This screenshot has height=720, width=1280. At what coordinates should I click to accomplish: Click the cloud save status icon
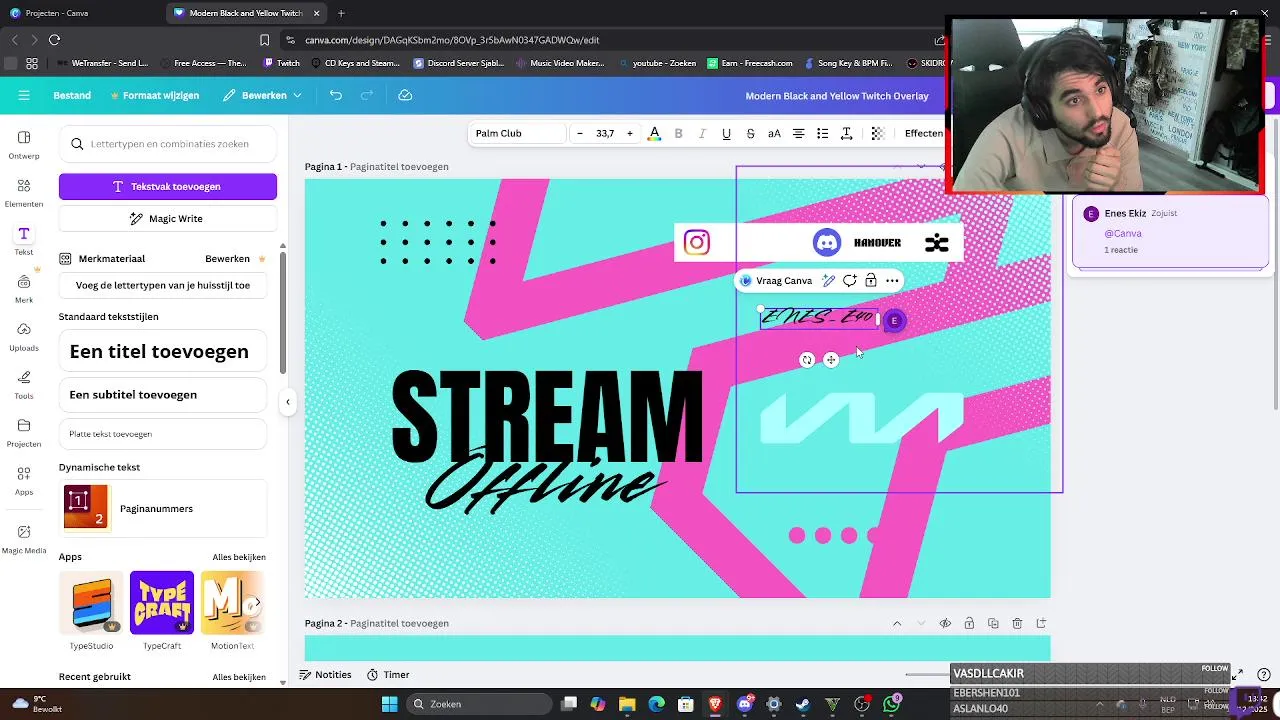[x=405, y=95]
